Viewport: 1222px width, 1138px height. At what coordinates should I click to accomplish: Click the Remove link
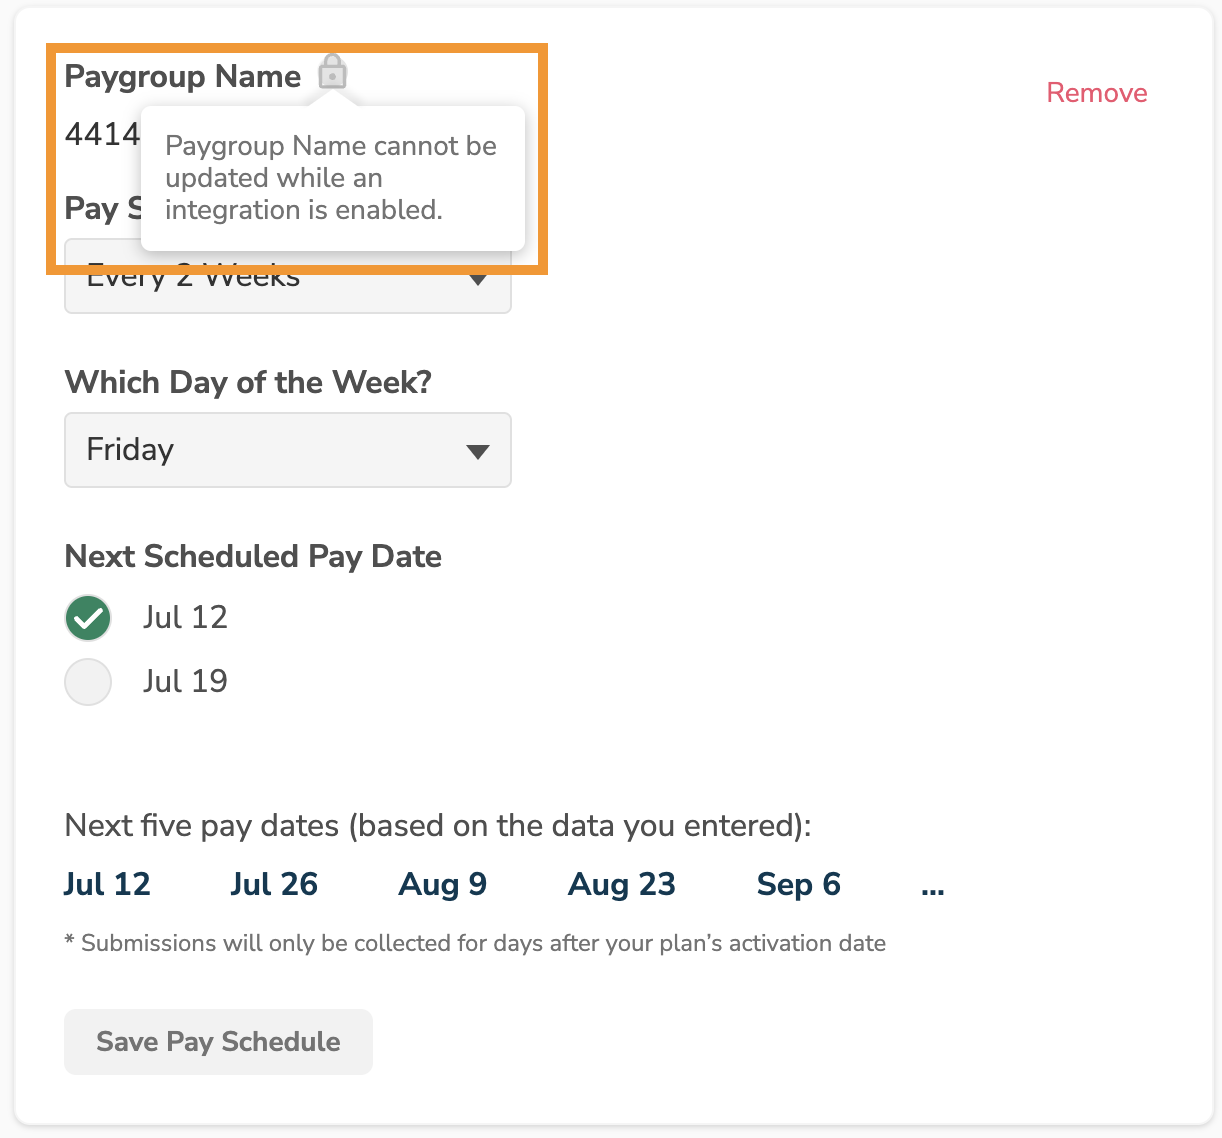click(x=1096, y=92)
